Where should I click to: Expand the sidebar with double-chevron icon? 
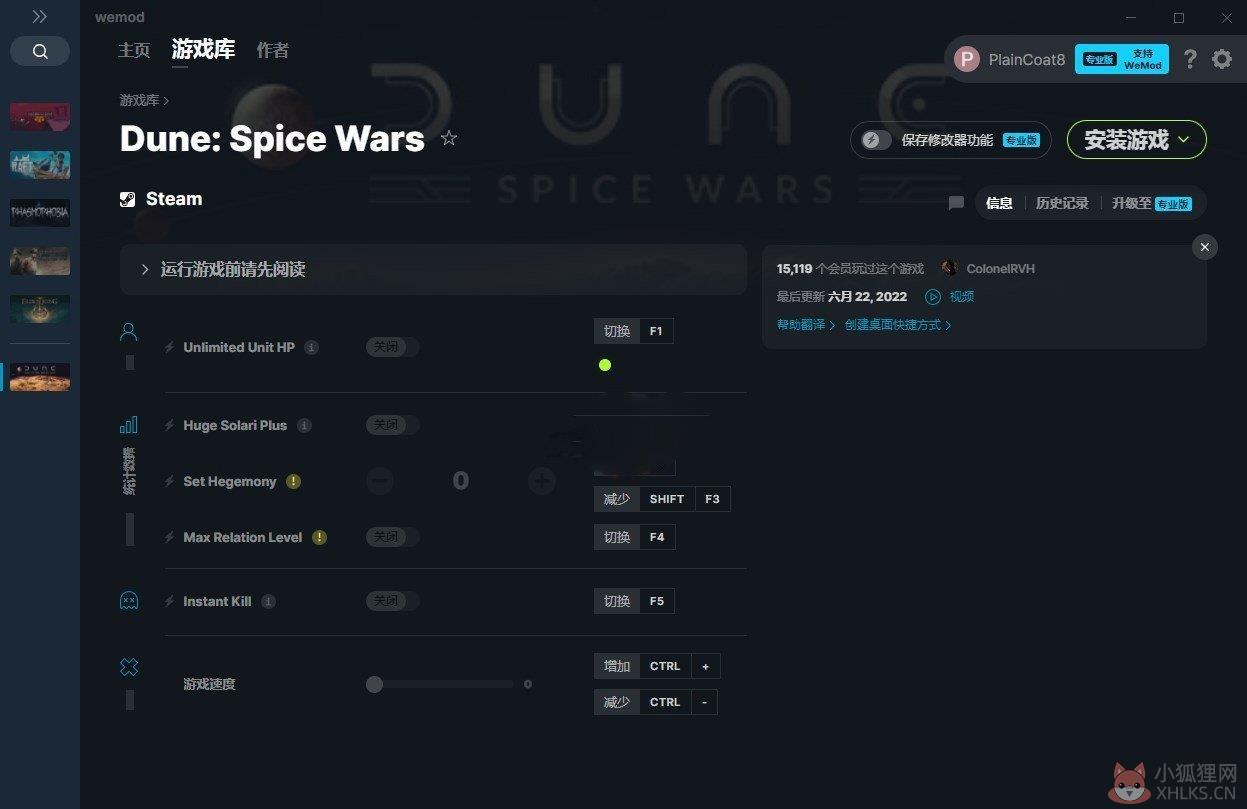(x=40, y=17)
